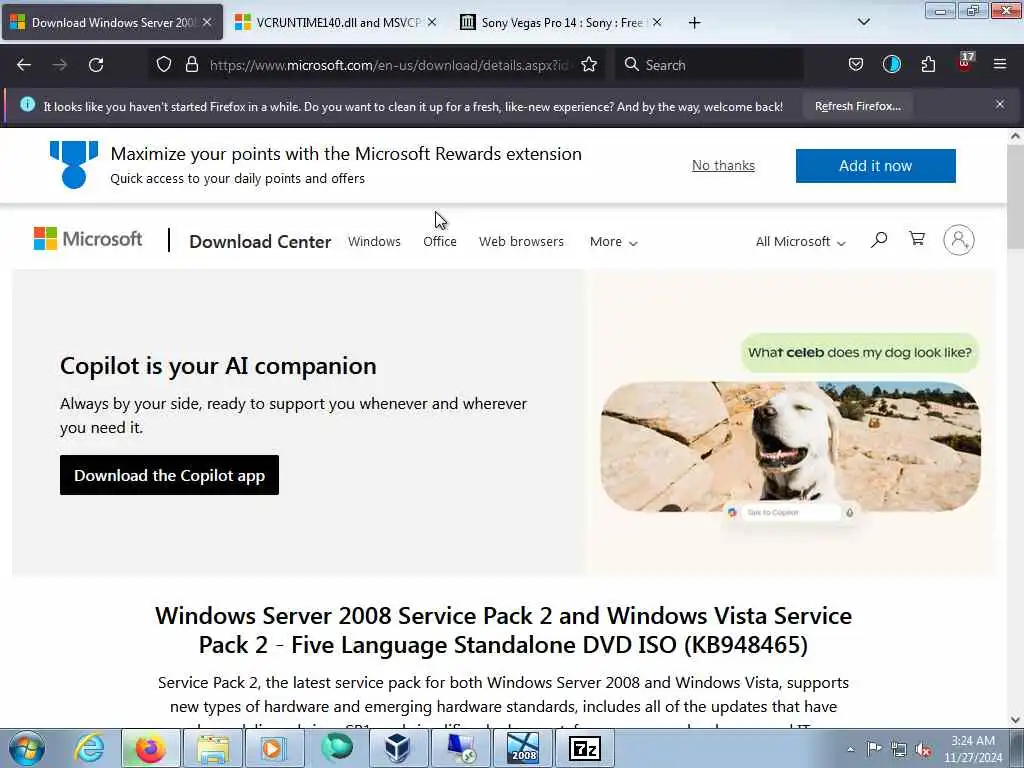Open the VirtualBox cube taskbar icon
The image size is (1024, 768).
point(397,748)
